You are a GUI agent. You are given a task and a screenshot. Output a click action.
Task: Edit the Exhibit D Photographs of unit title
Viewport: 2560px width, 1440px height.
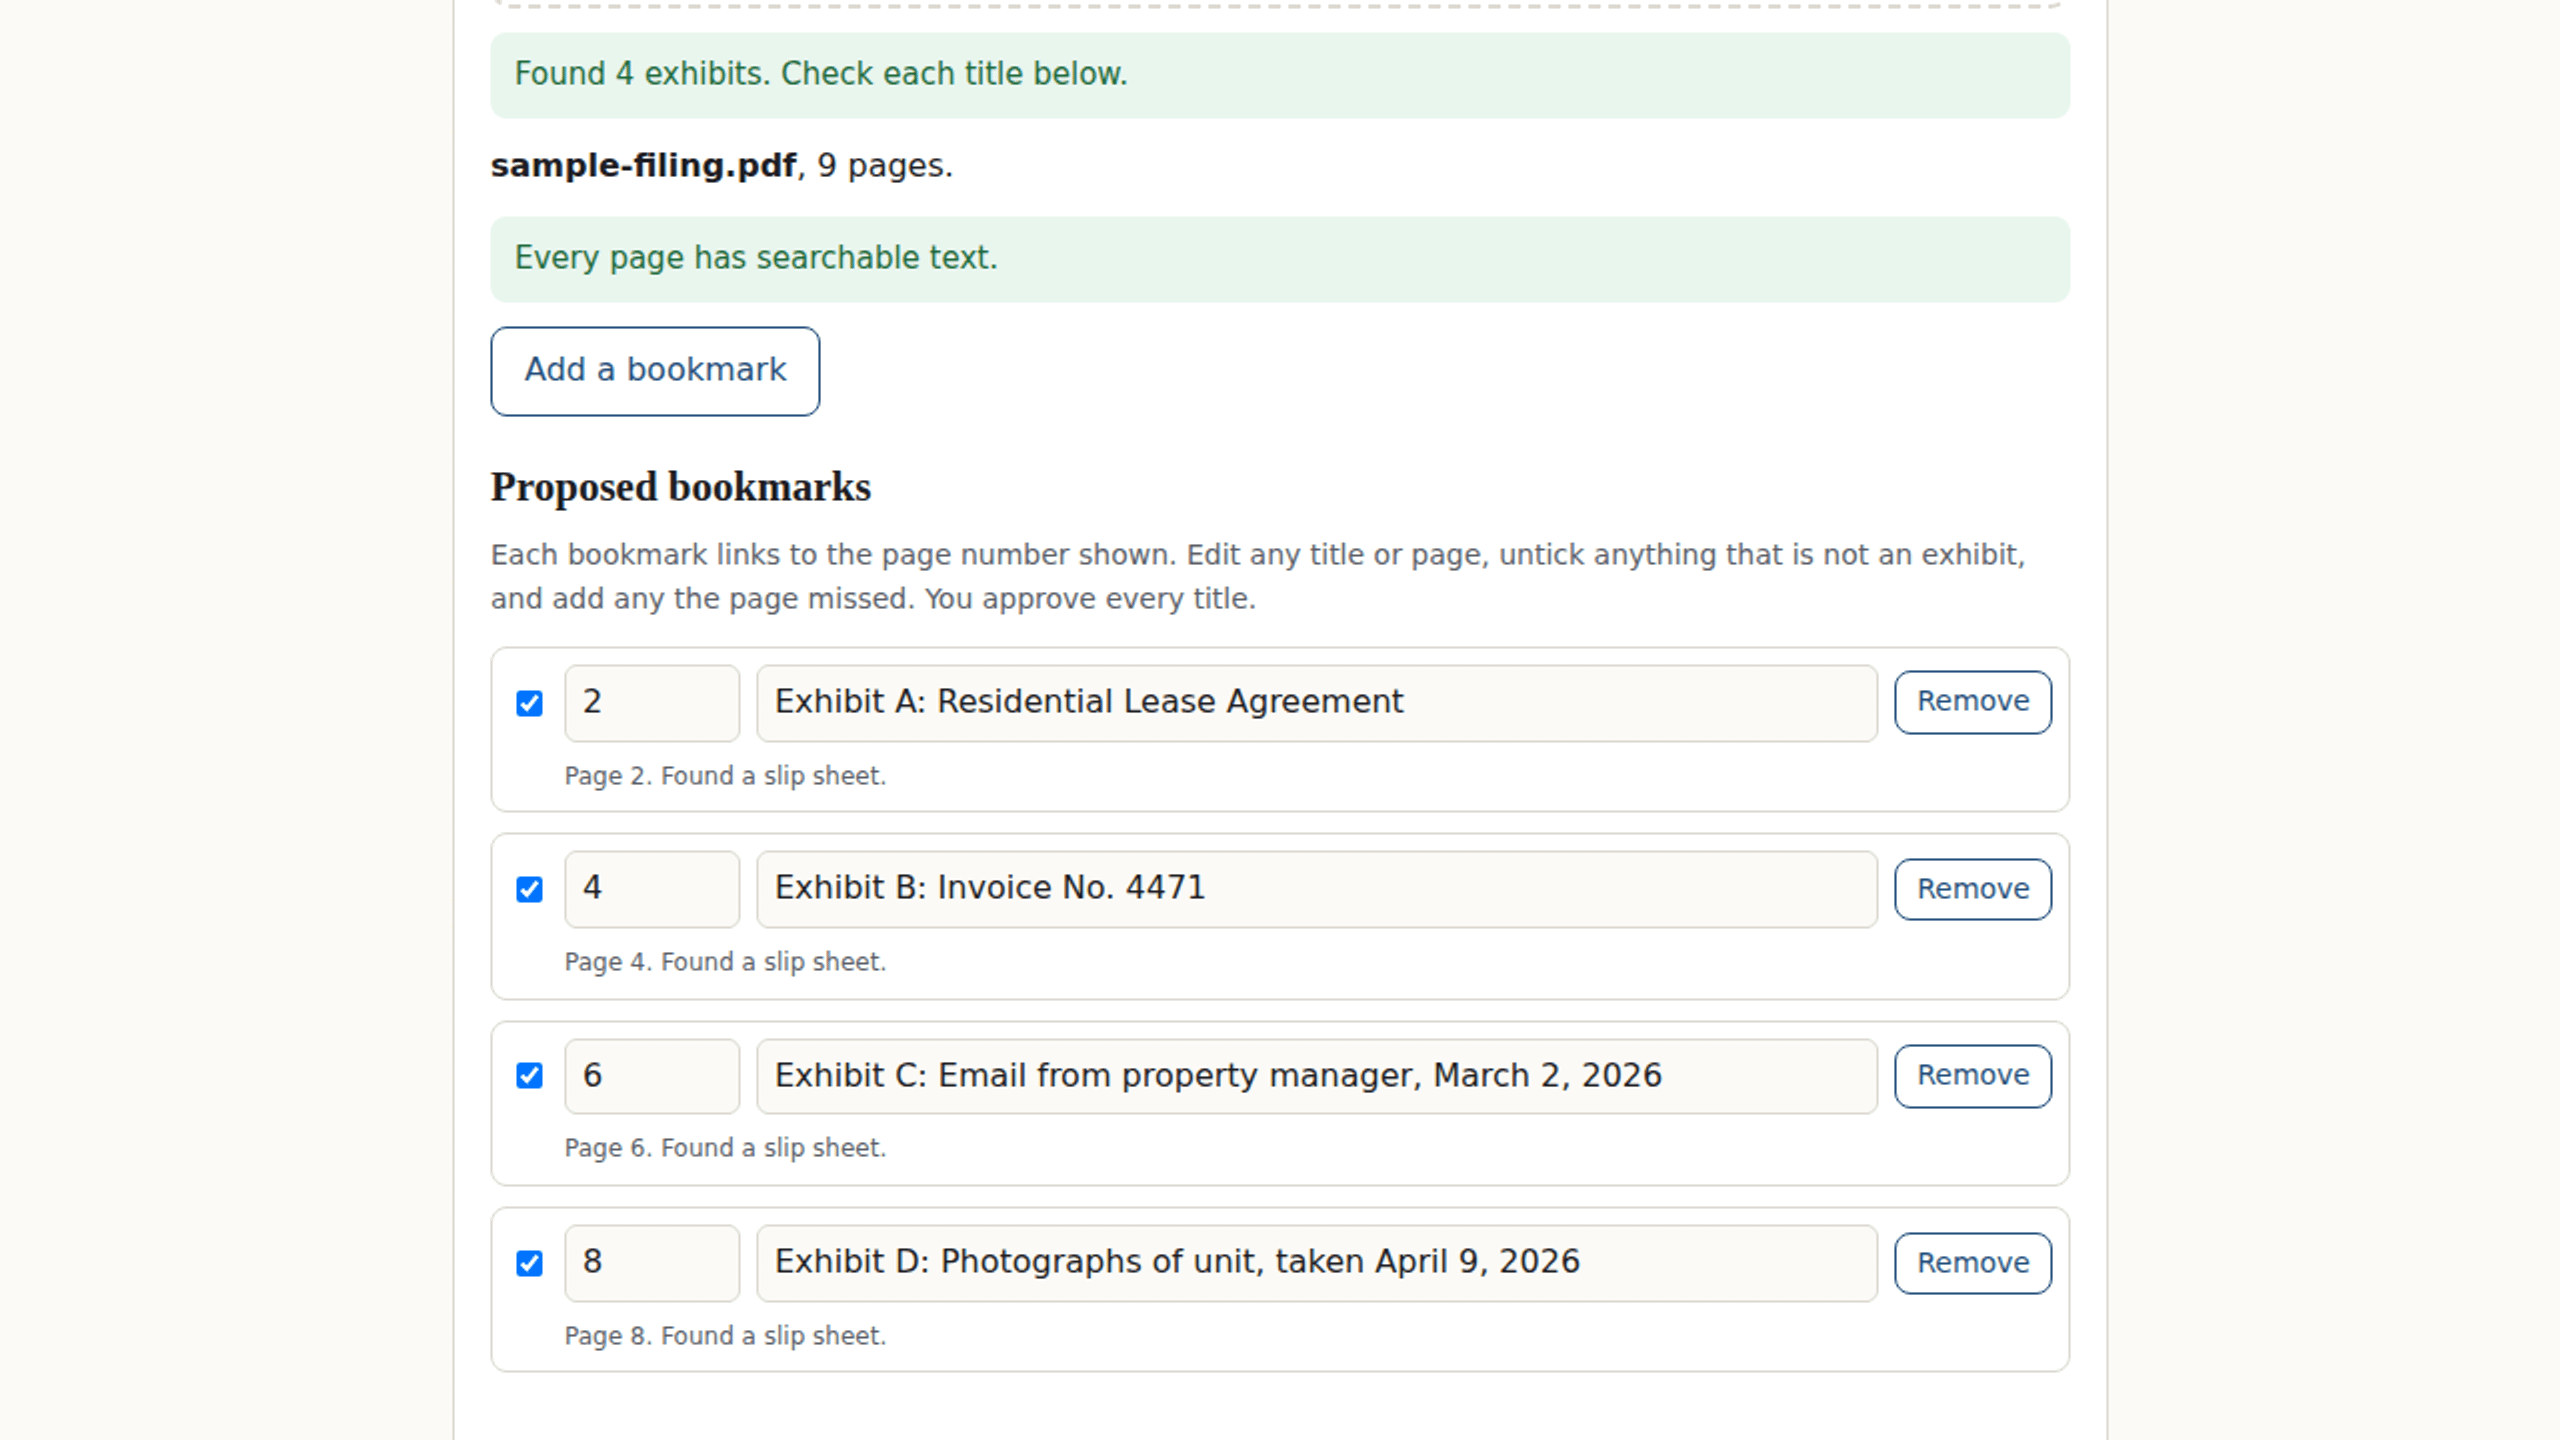pyautogui.click(x=1317, y=1263)
